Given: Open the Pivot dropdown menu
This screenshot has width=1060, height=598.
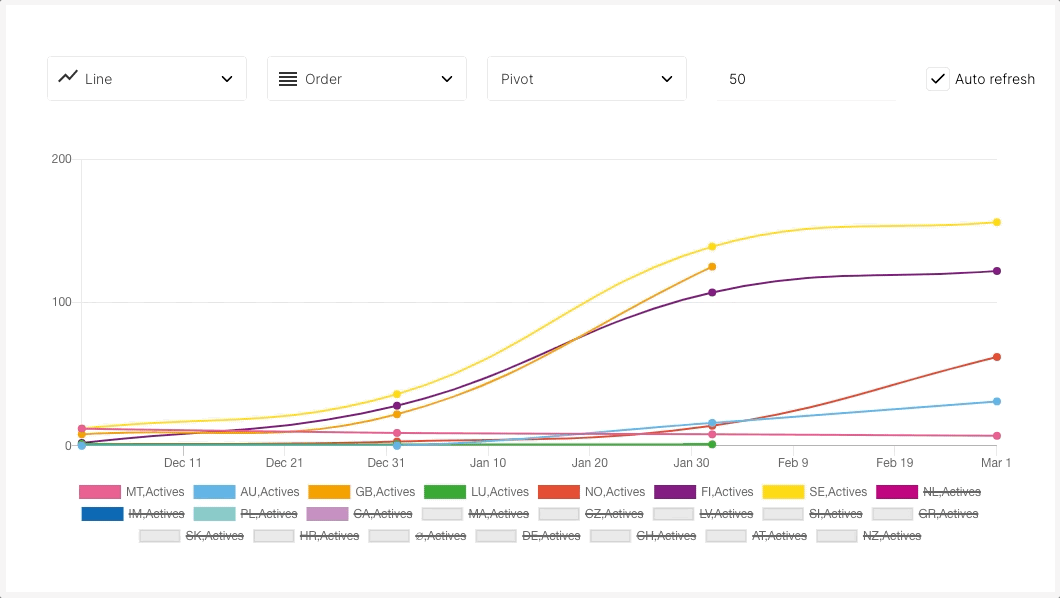Looking at the screenshot, I should (586, 79).
